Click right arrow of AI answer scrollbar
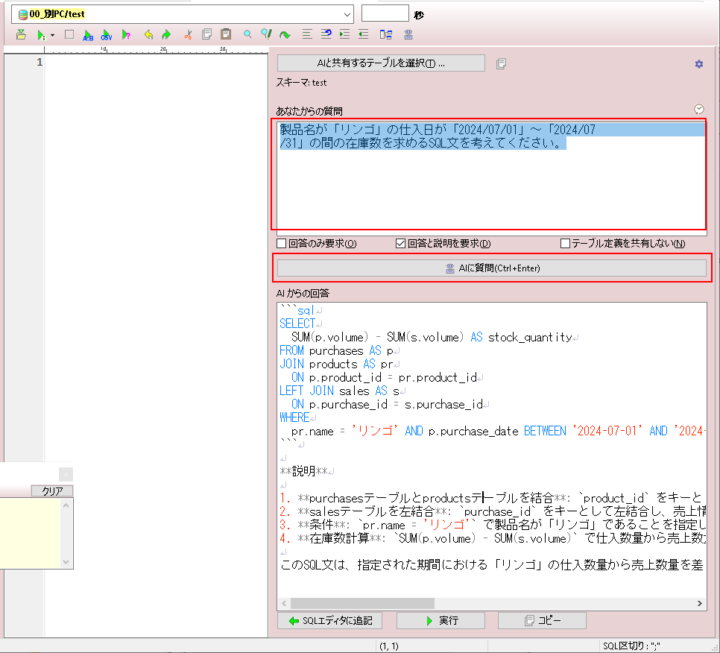Screen dimensions: 720x653 [x=700, y=603]
